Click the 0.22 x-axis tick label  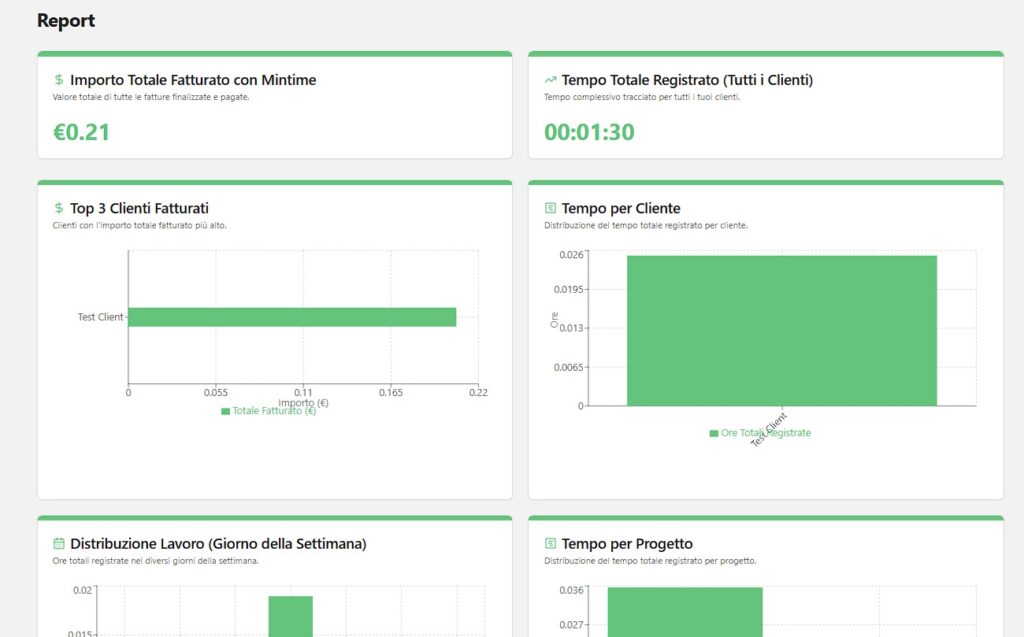pyautogui.click(x=478, y=393)
